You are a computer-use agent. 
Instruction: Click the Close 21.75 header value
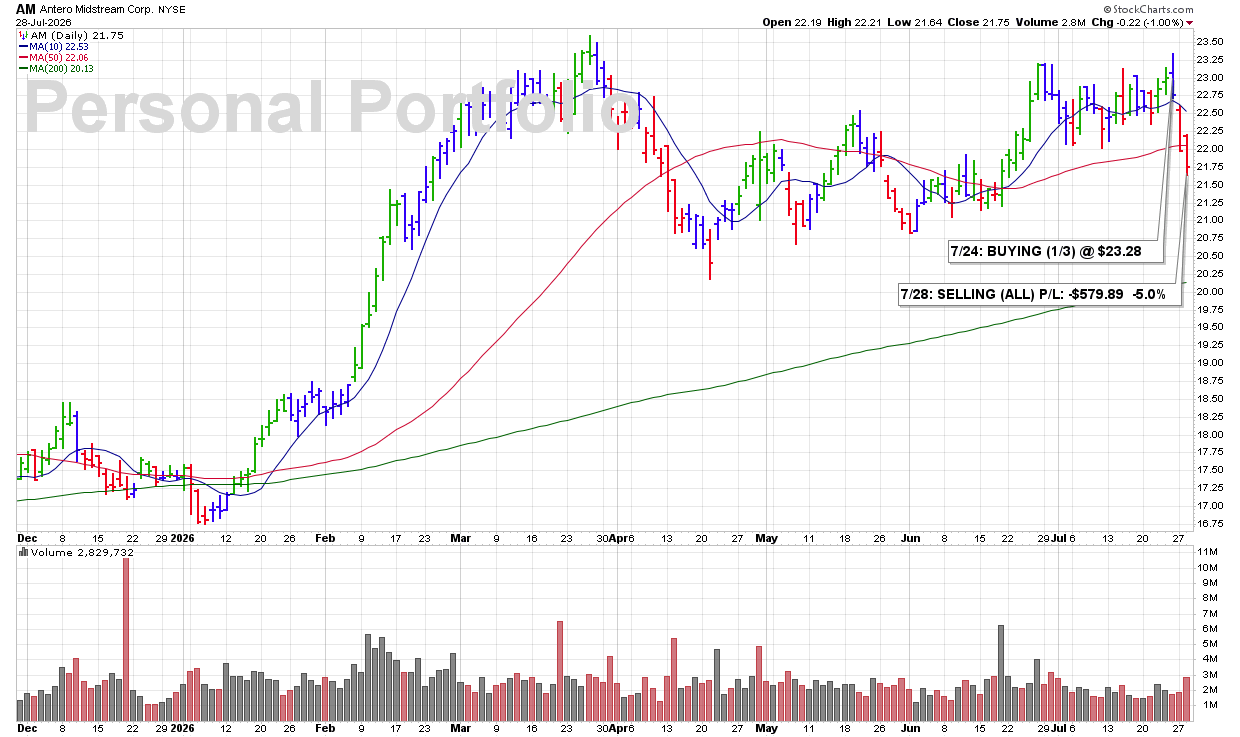click(x=979, y=22)
